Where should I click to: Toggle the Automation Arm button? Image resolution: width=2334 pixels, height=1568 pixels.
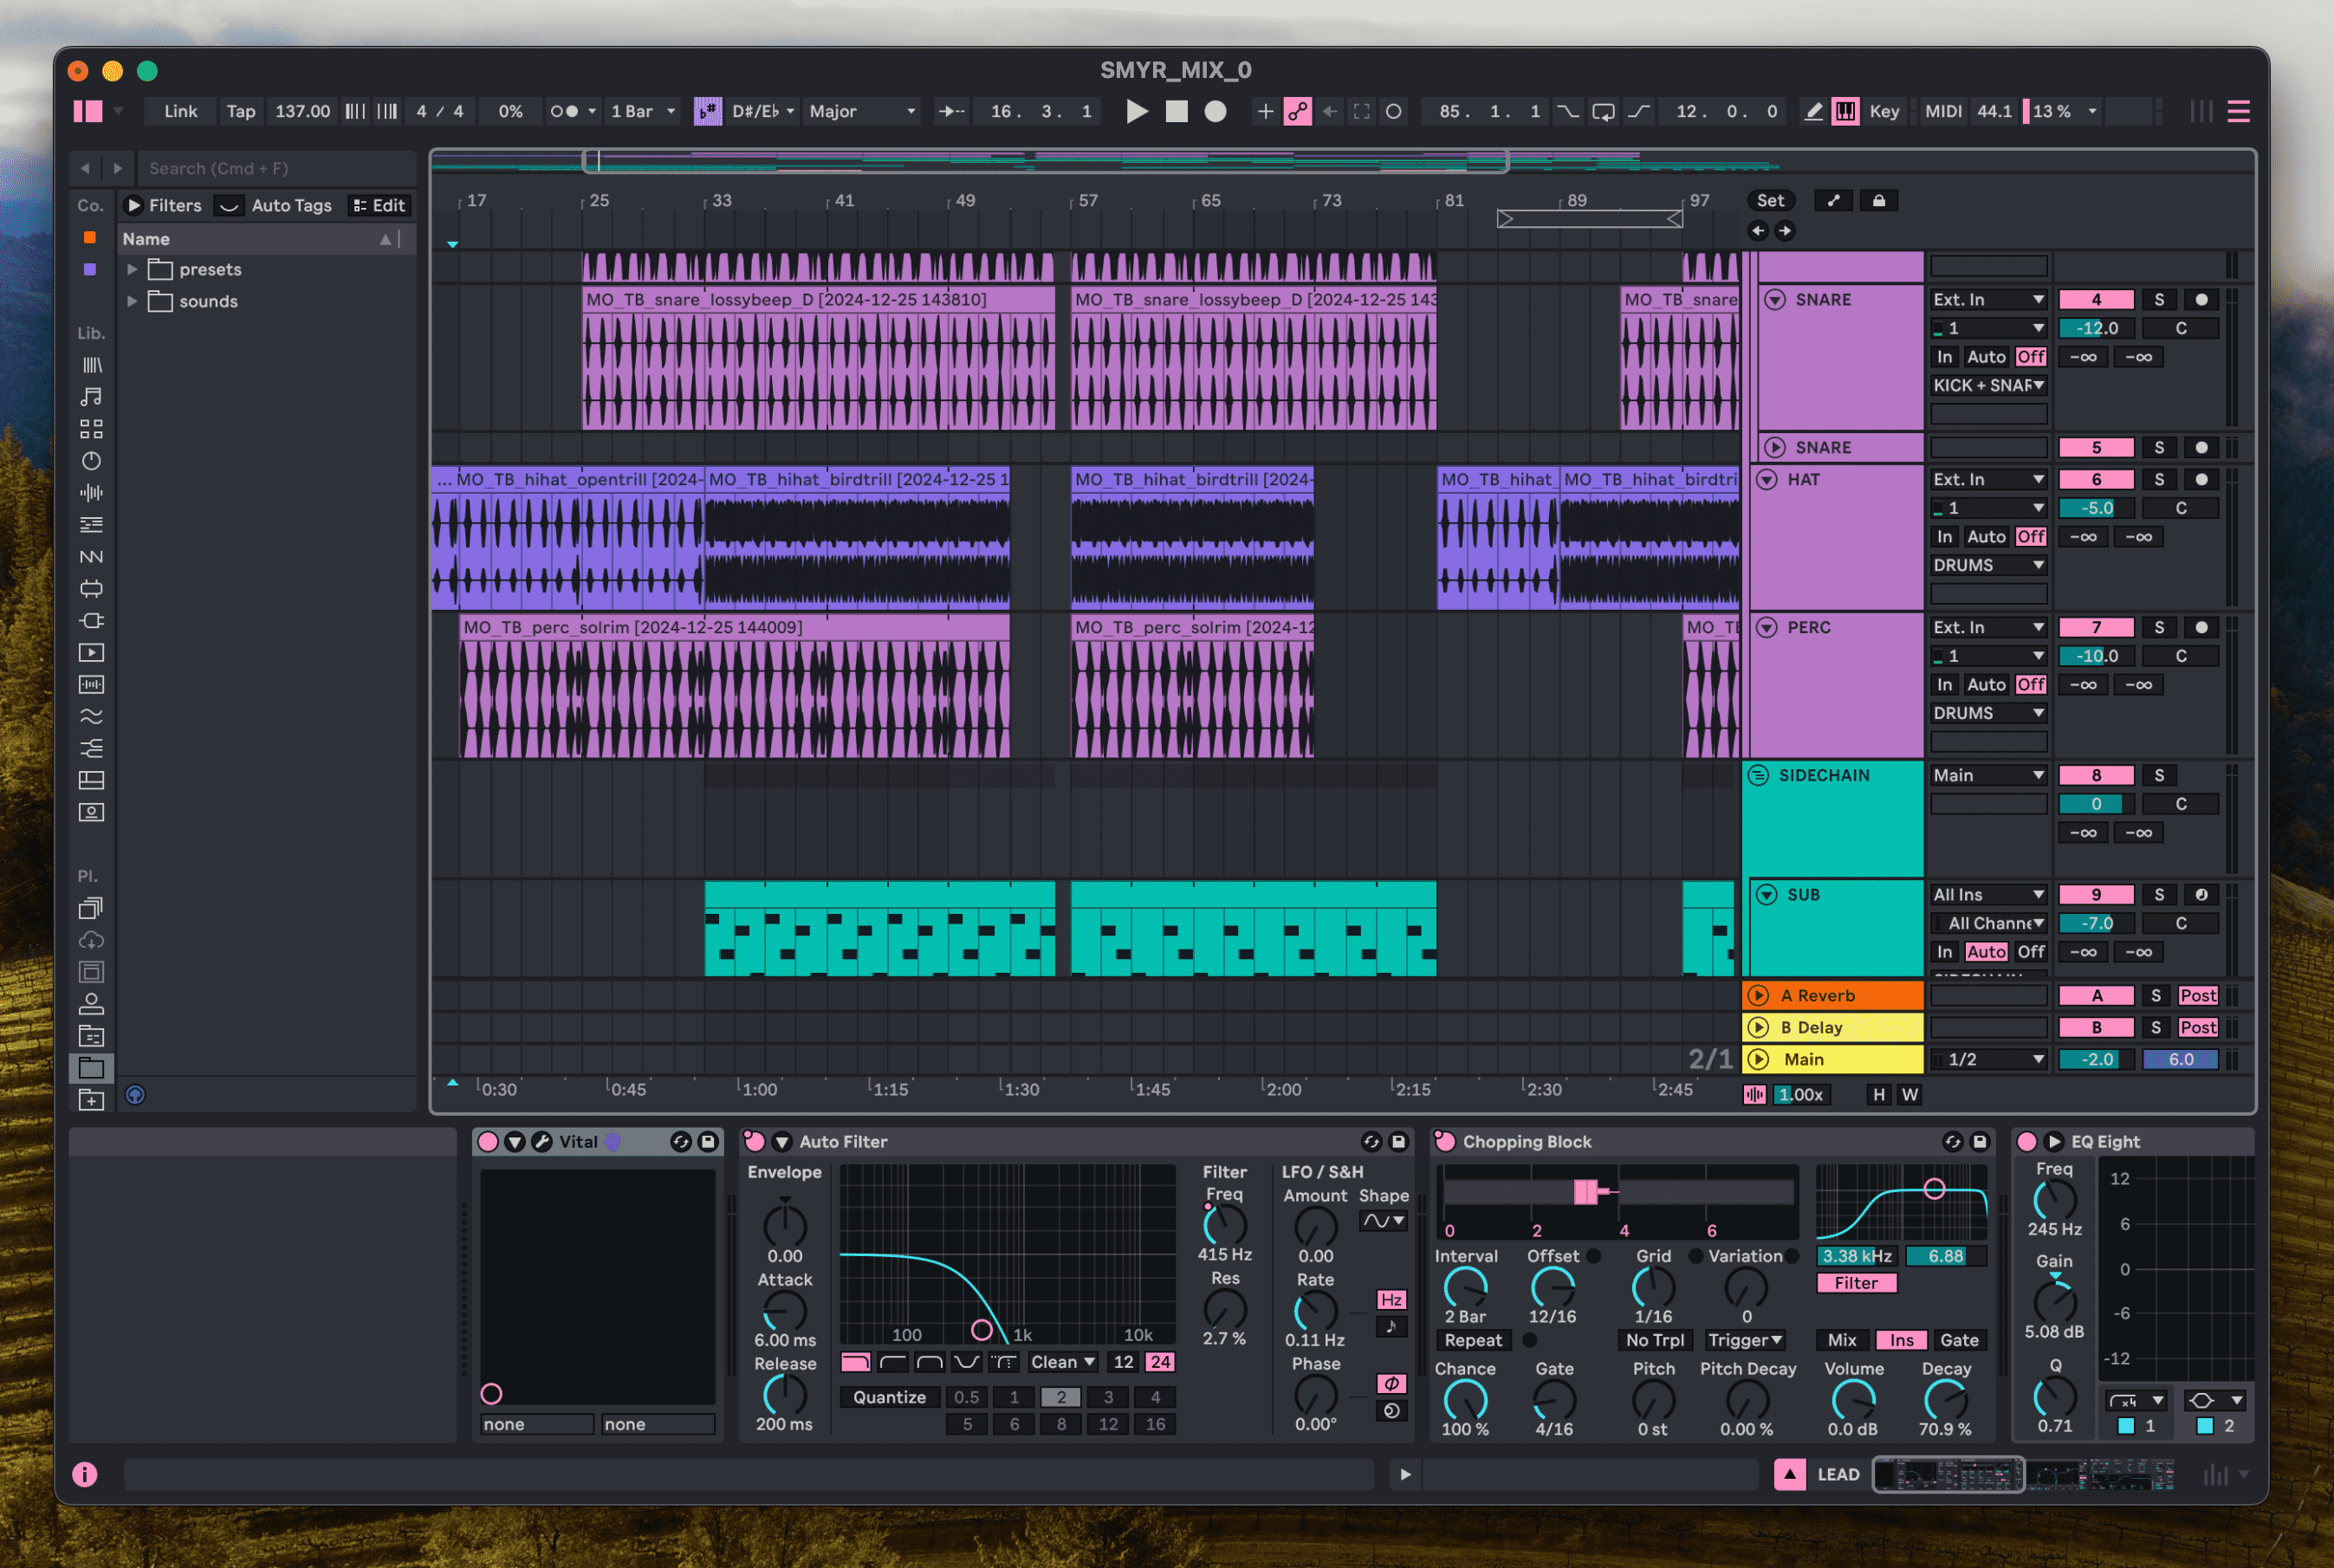1297,111
